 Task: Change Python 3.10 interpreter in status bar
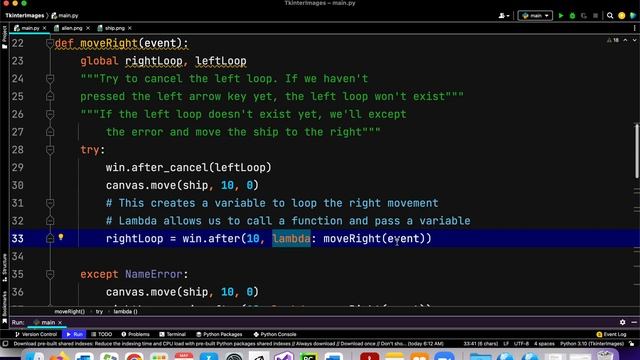592,344
